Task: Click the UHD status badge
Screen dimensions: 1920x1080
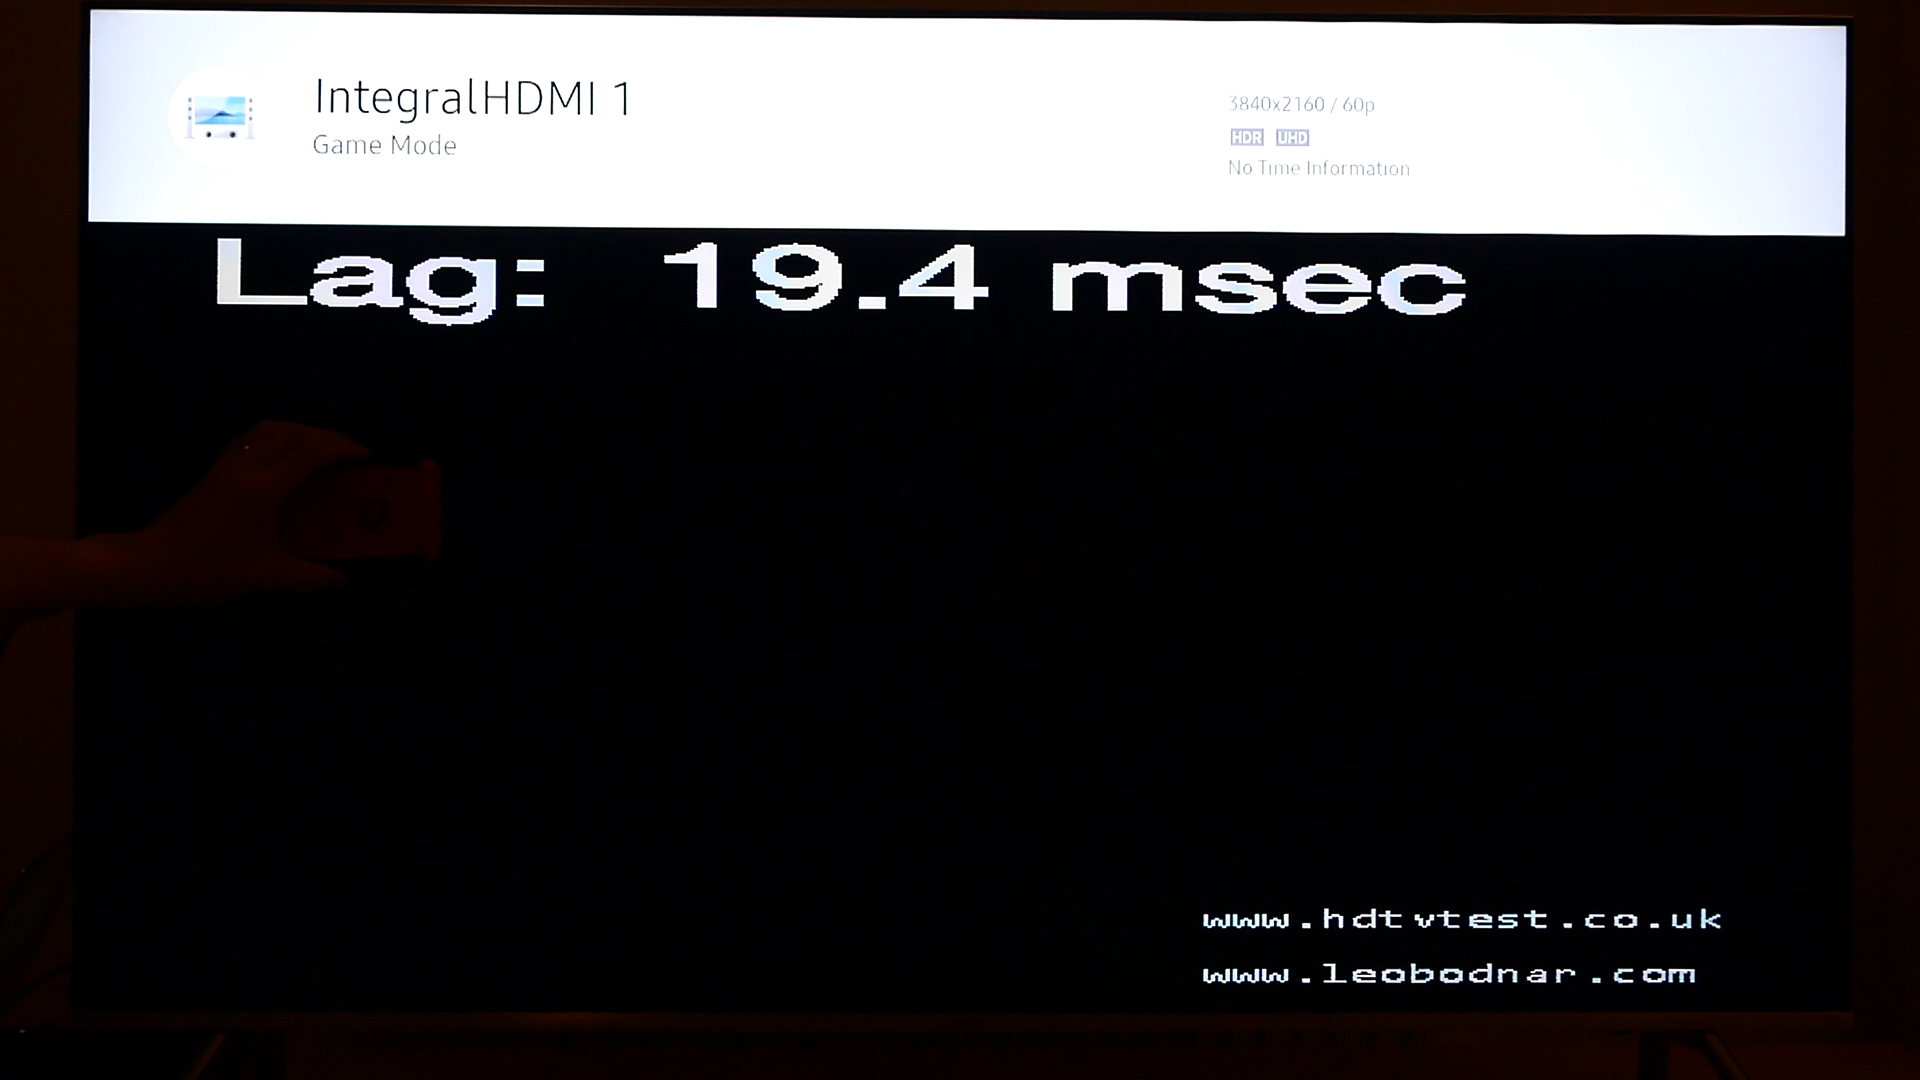Action: click(1292, 137)
